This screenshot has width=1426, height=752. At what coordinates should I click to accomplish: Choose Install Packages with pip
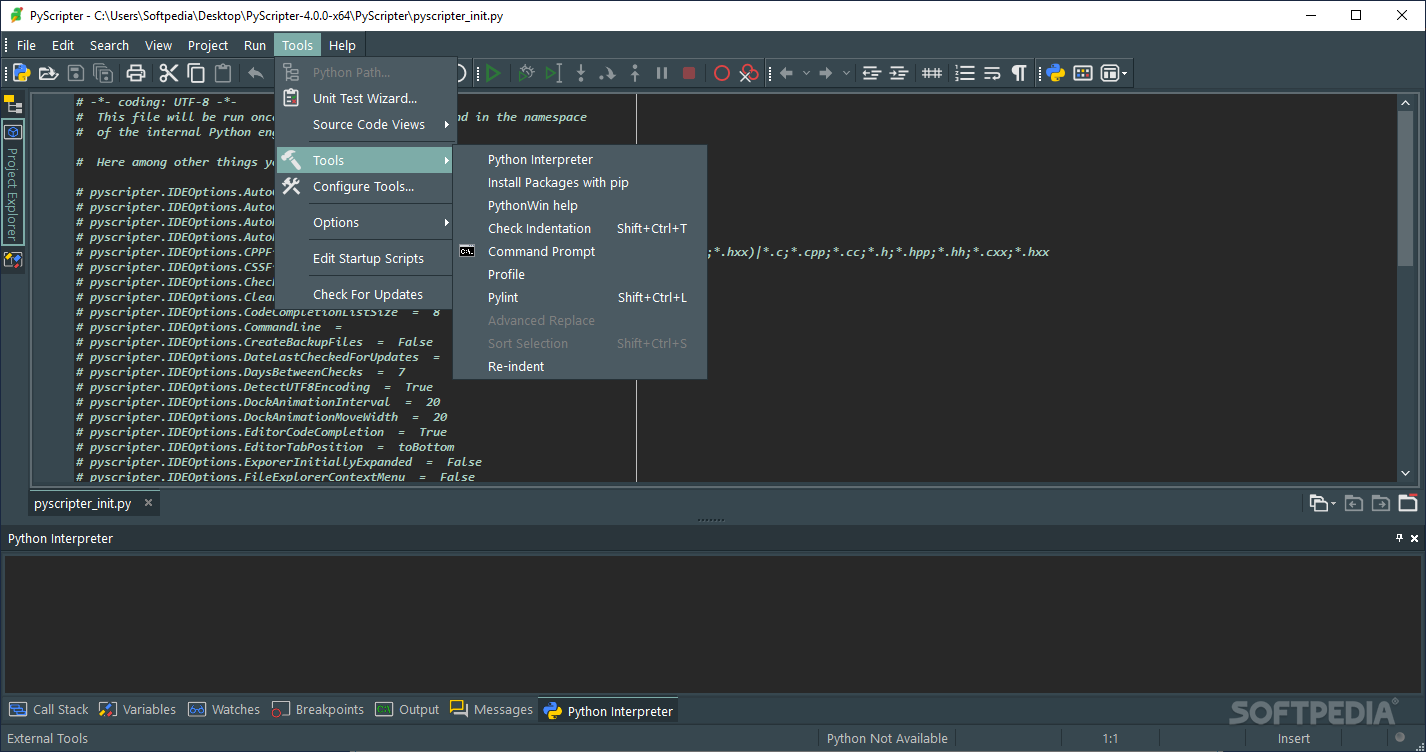click(580, 182)
